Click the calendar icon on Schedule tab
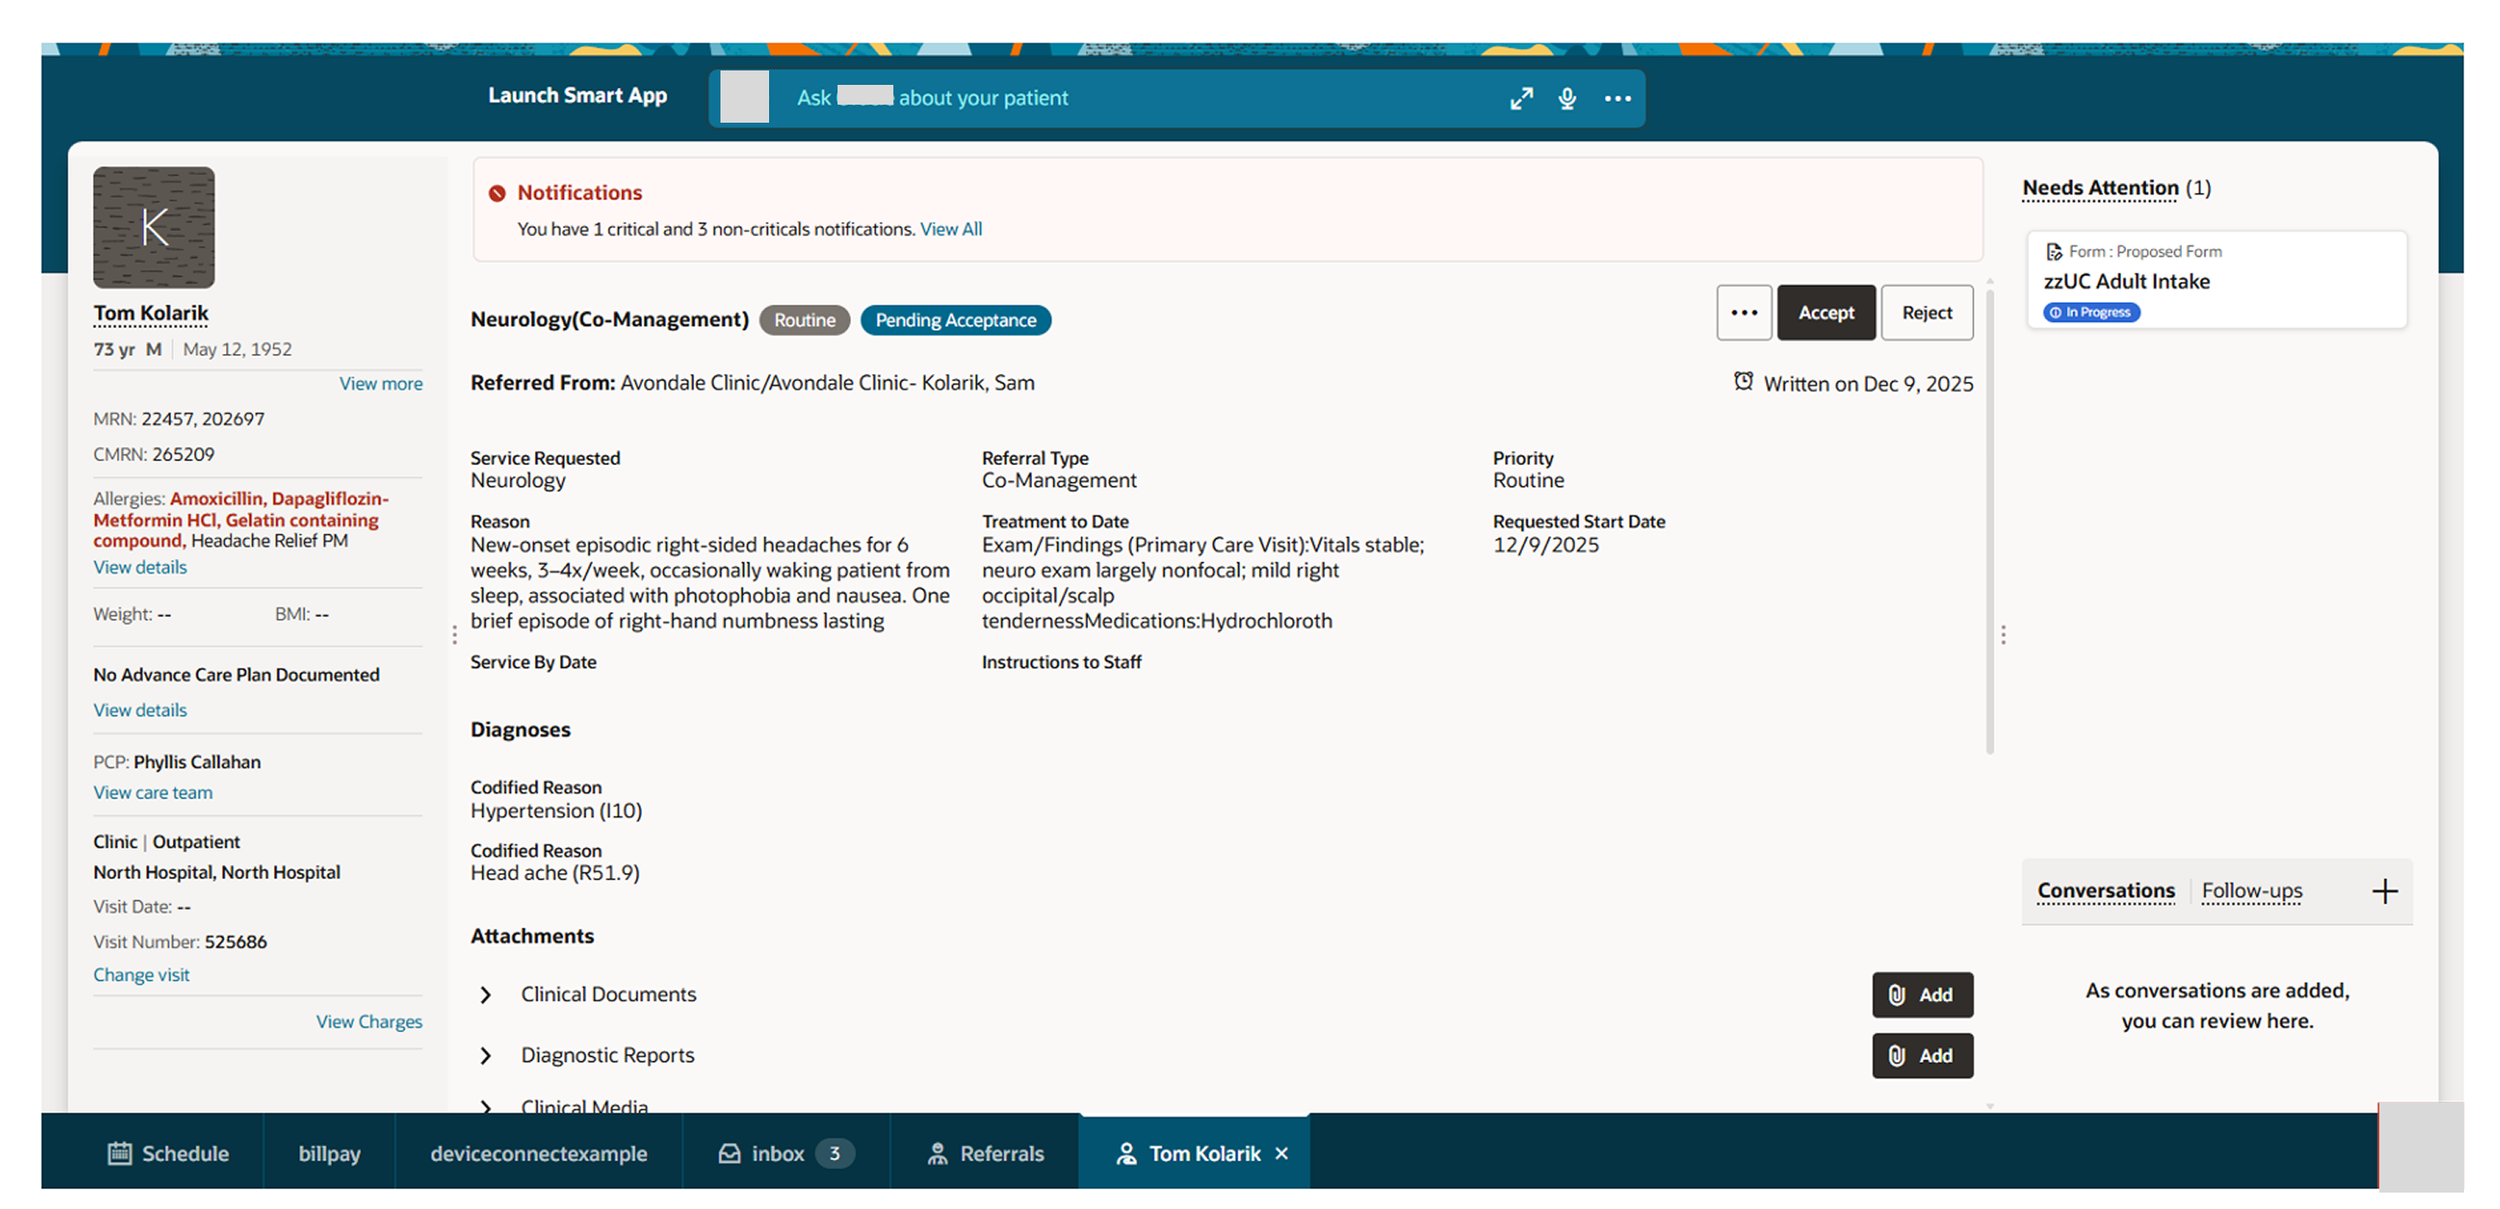This screenshot has width=2500, height=1209. (x=119, y=1153)
